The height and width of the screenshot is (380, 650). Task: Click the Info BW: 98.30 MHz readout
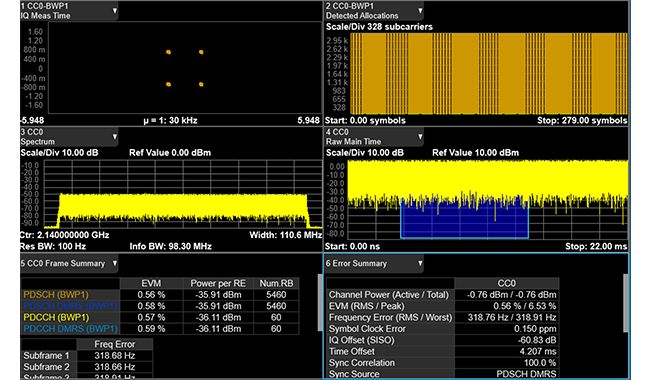pyautogui.click(x=170, y=247)
